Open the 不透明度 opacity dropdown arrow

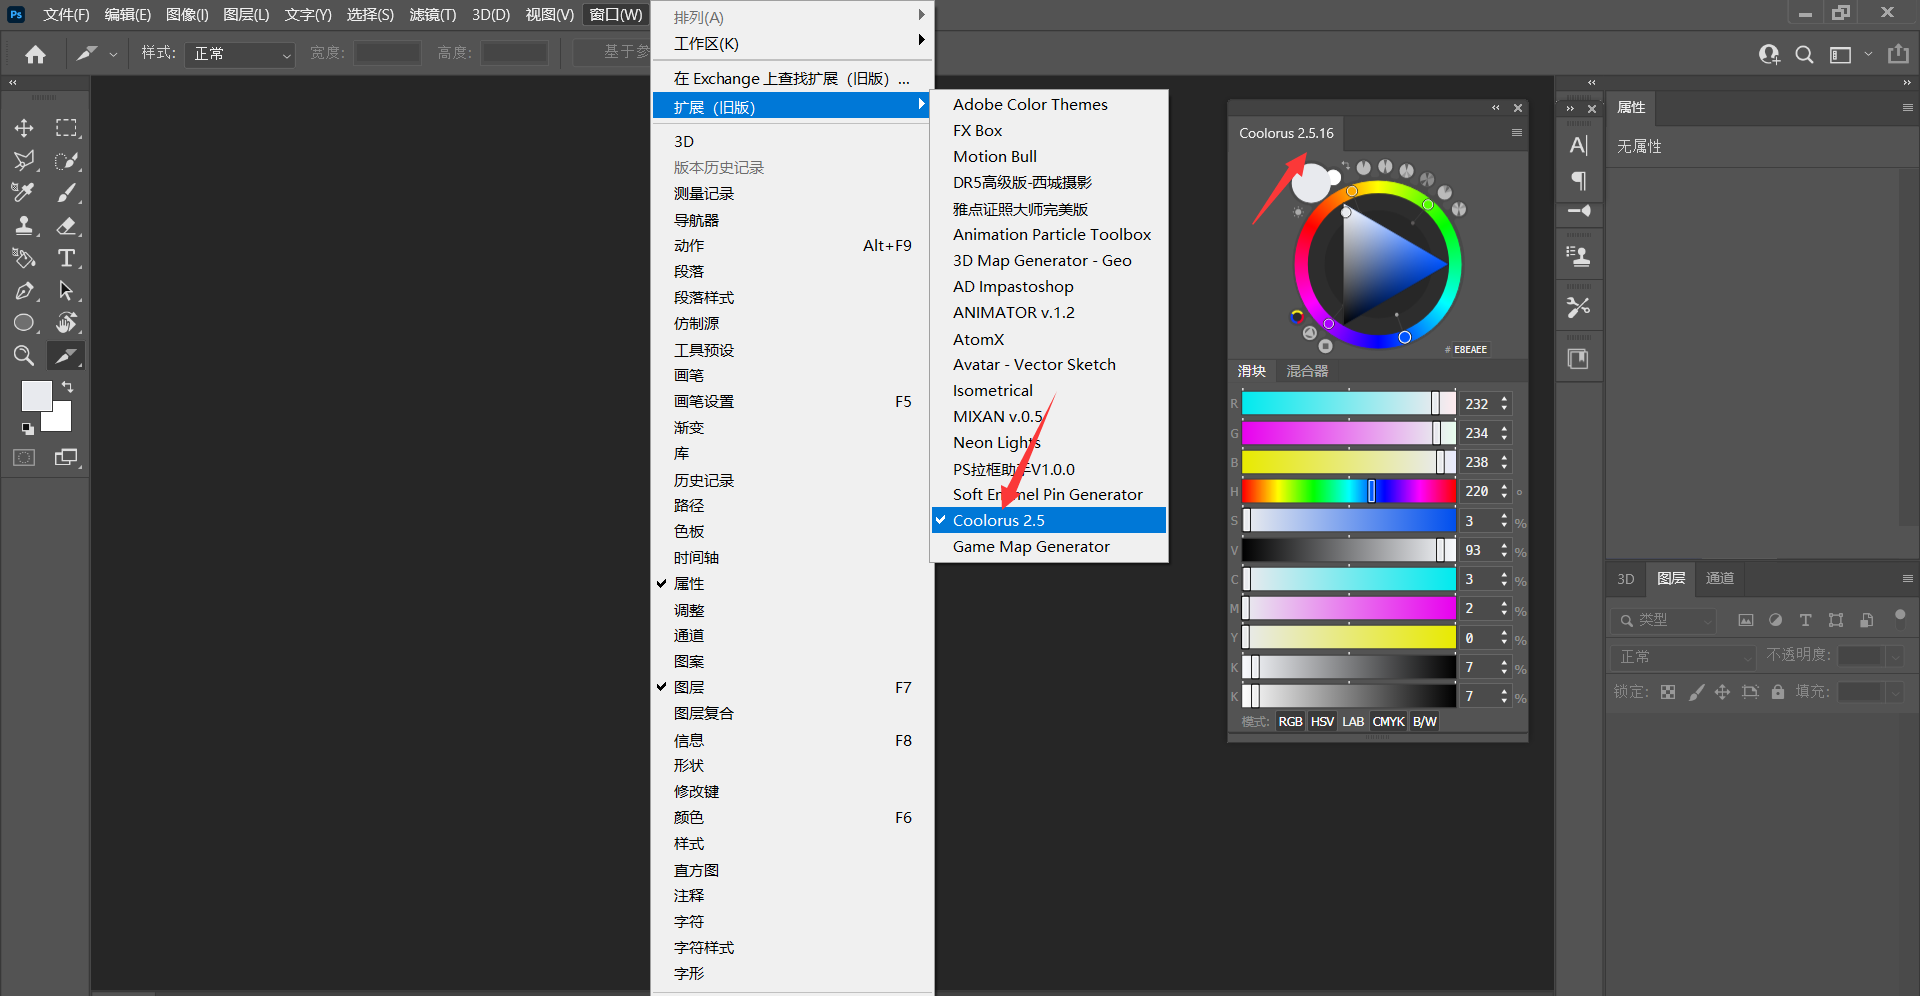coord(1895,656)
